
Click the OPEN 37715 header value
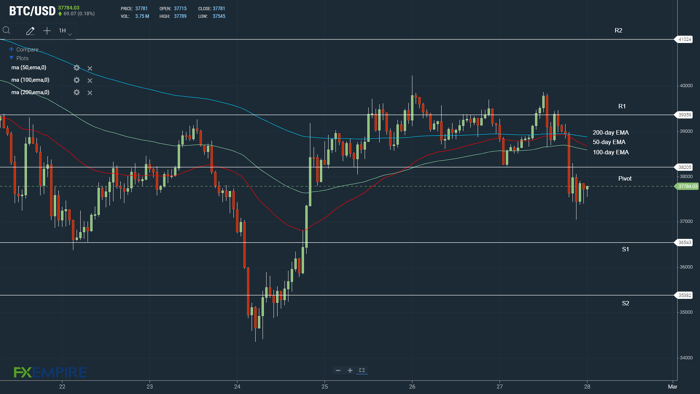coord(180,8)
